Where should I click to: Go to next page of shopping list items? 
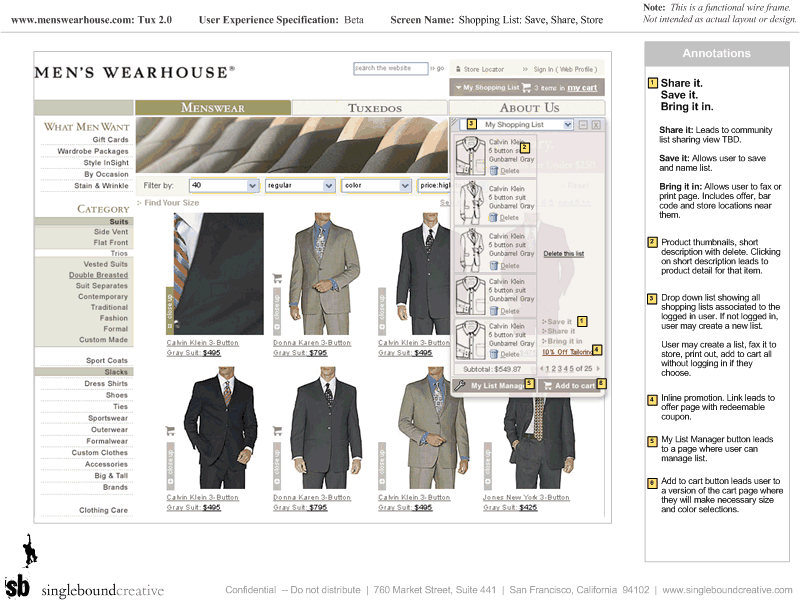(598, 368)
